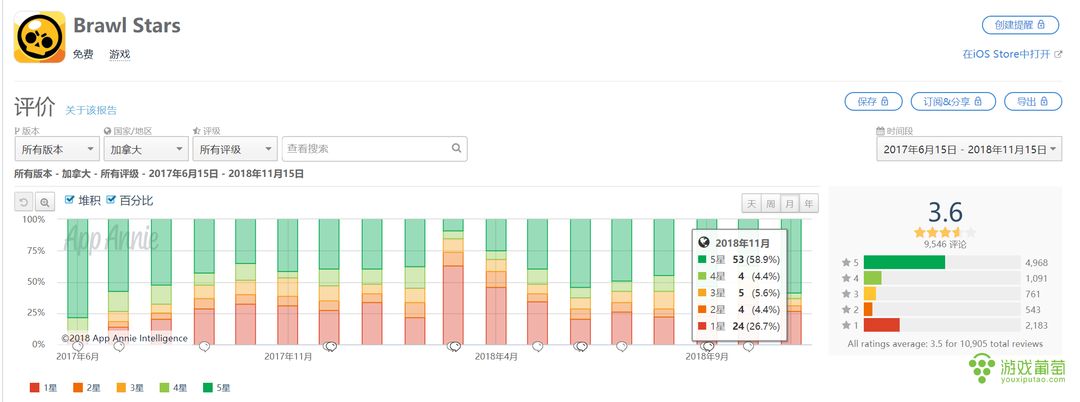Click the chart undo/reset zoom icon

[x=24, y=202]
